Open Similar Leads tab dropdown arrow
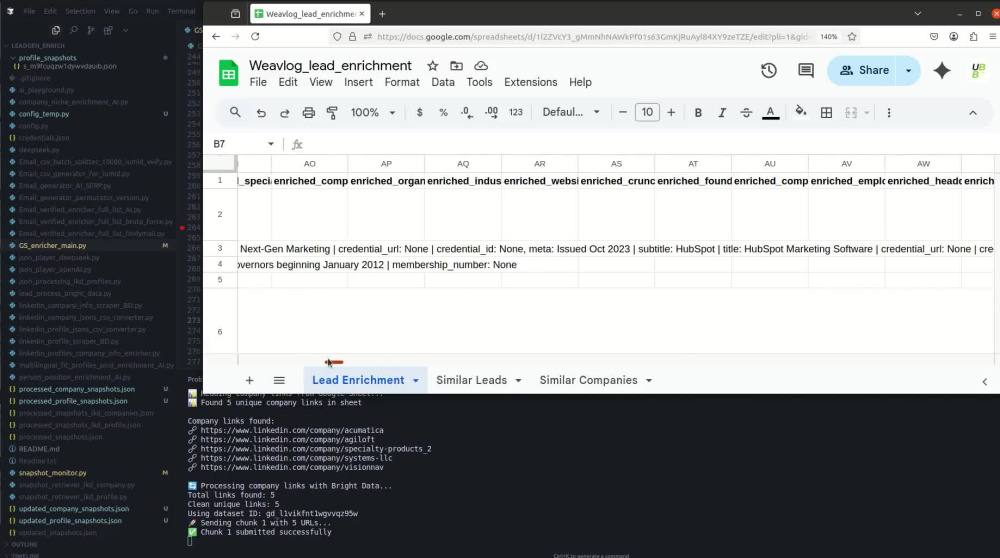This screenshot has width=1000, height=558. [518, 381]
